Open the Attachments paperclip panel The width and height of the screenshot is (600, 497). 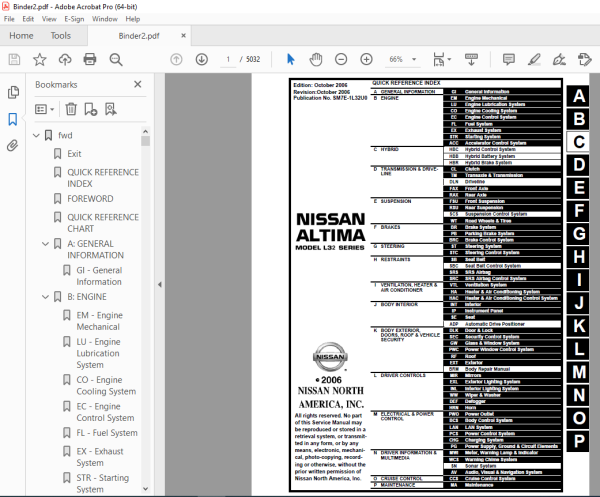13,146
